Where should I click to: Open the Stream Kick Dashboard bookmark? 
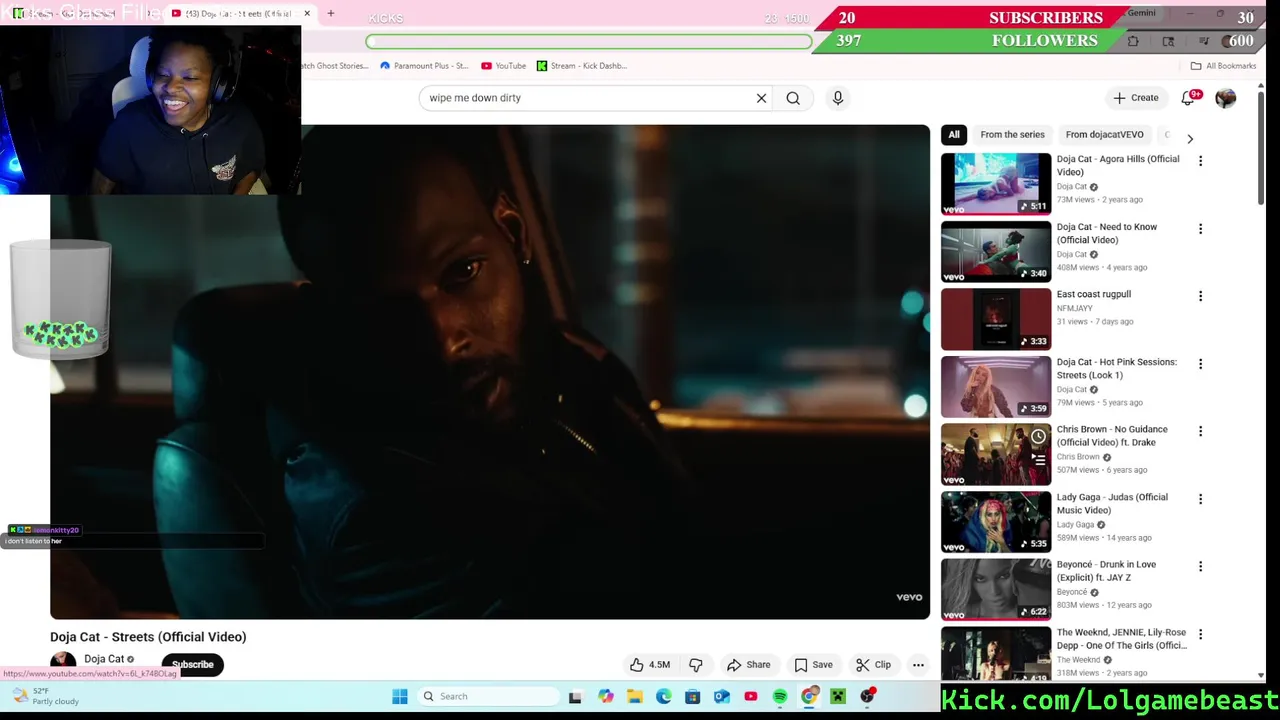point(582,66)
